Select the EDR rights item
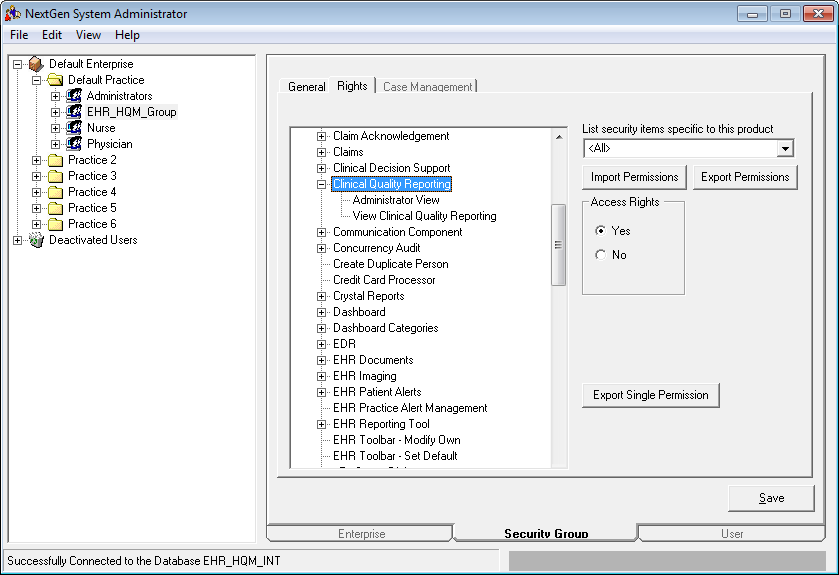 (x=344, y=344)
